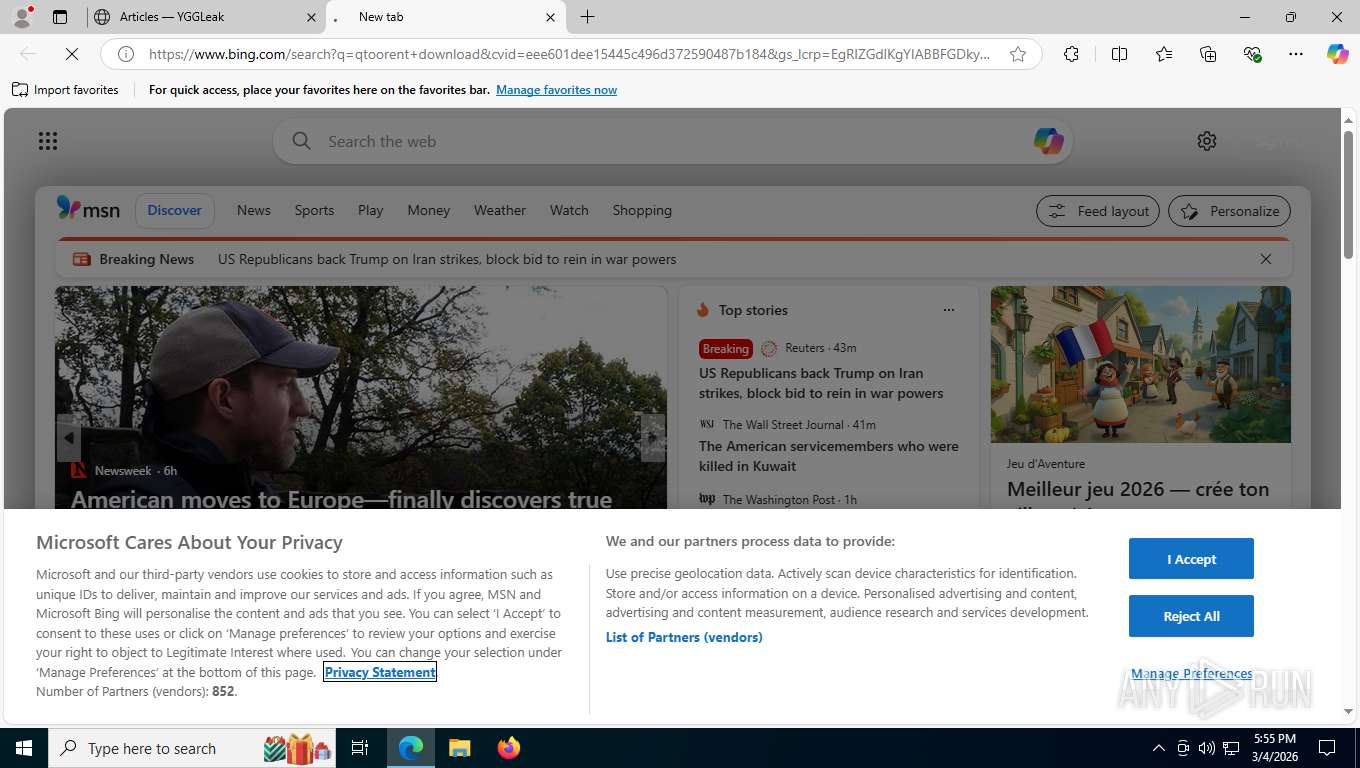
Task: View site information icon in address bar
Action: [x=126, y=54]
